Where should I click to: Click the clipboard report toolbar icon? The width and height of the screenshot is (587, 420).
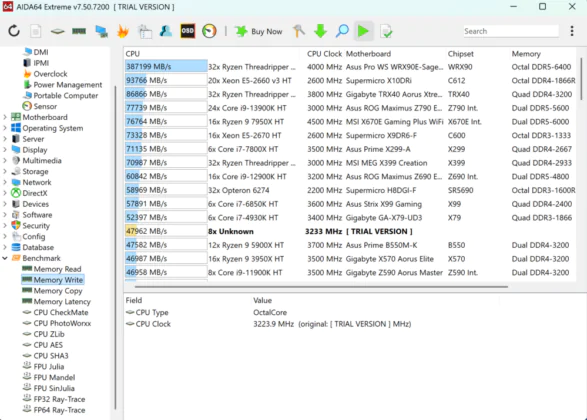pos(145,31)
